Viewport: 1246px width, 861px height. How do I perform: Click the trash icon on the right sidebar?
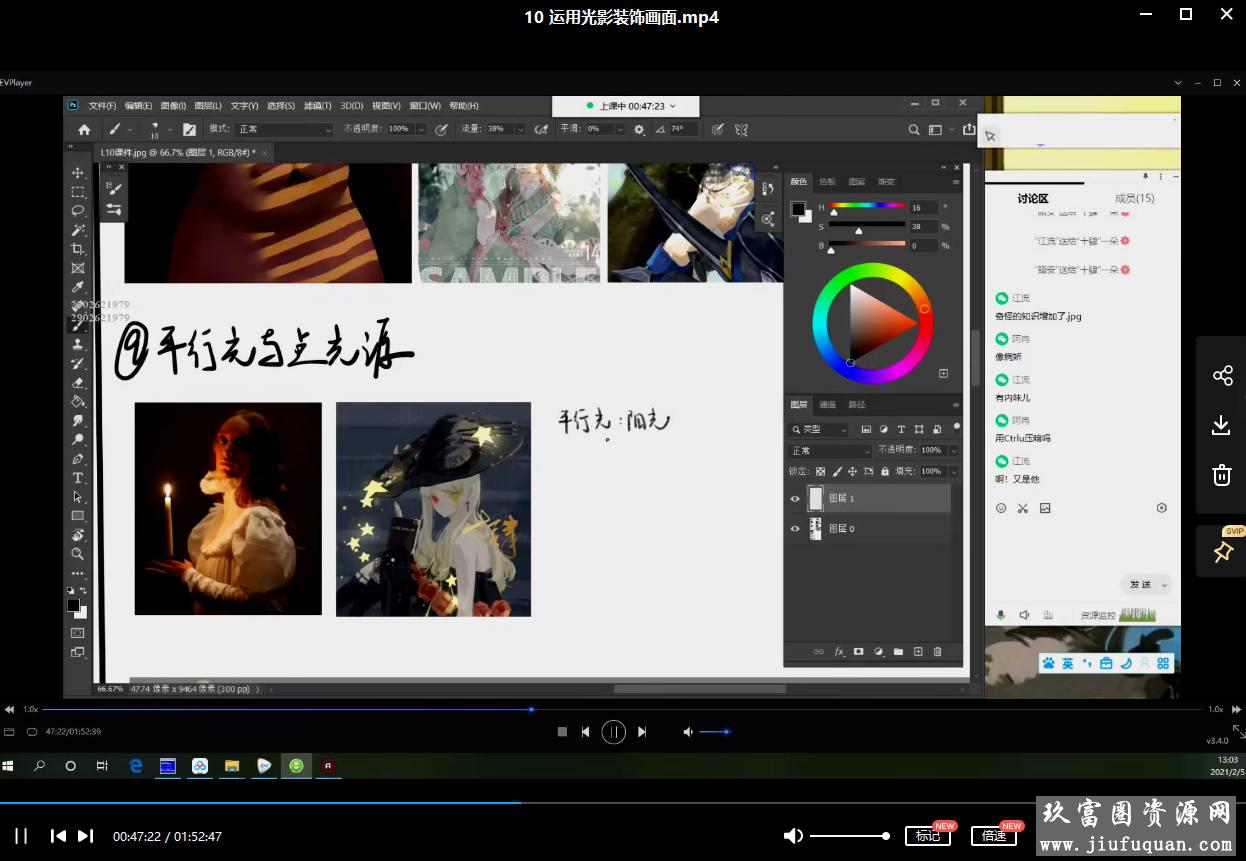1222,475
